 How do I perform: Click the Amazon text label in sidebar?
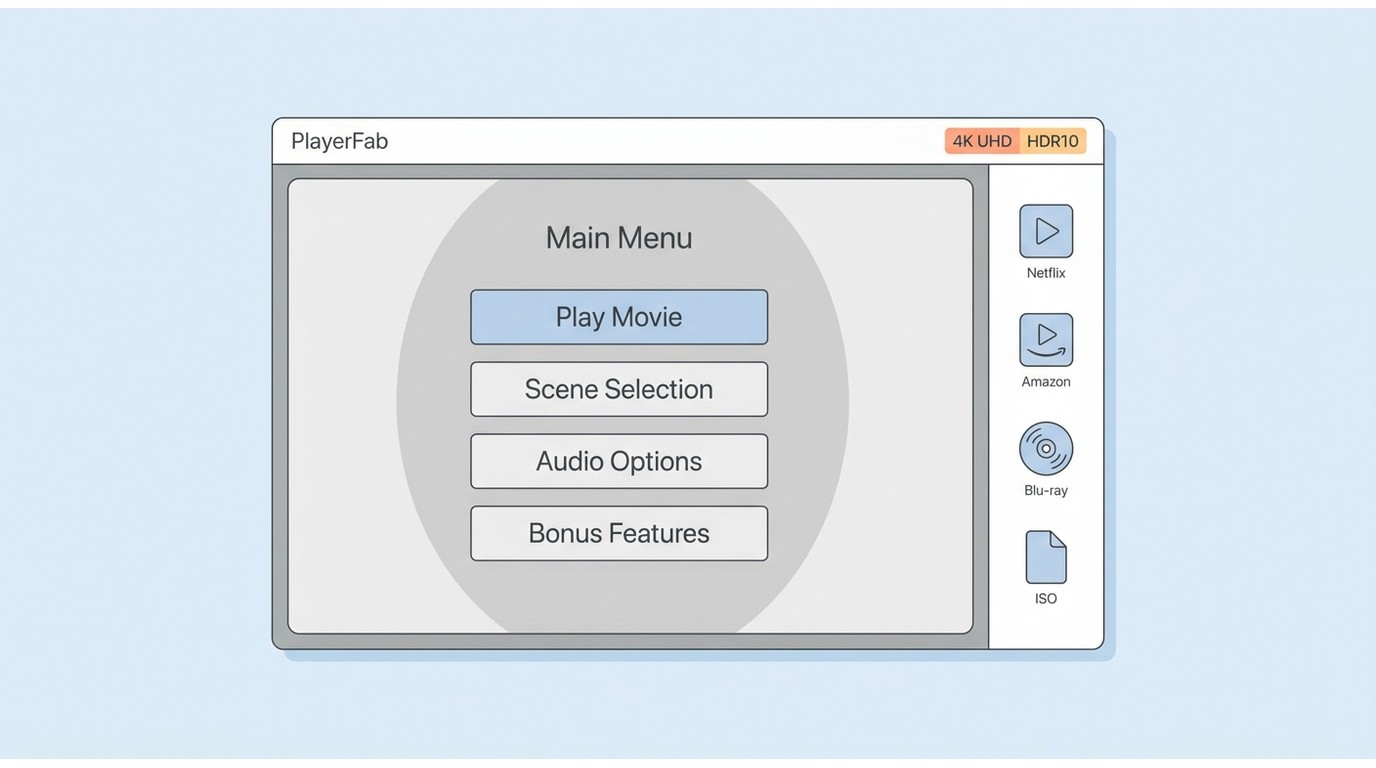(x=1046, y=382)
